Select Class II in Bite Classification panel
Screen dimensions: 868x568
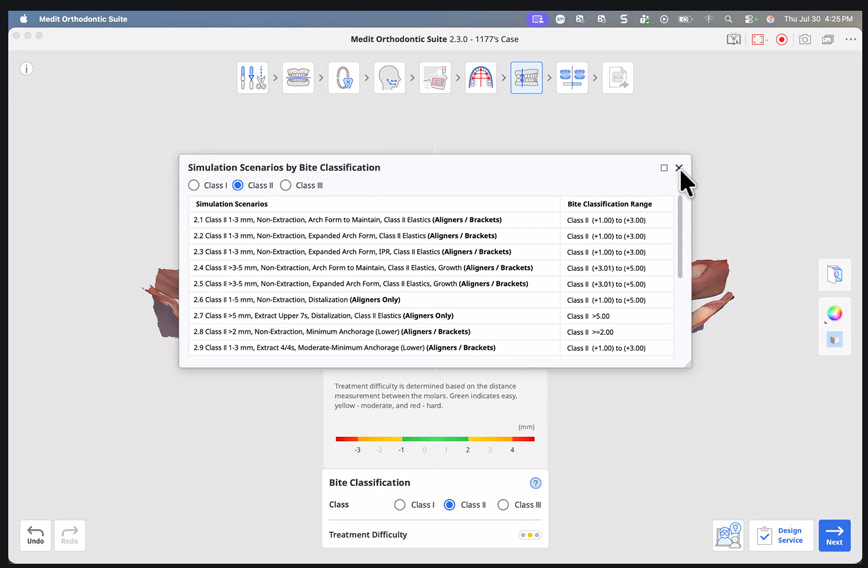(450, 504)
